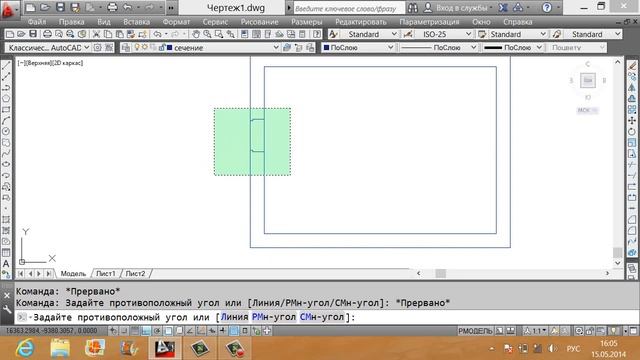Viewport: 640px width, 360px height.
Task: Select the Erase tool in Modify toolbar
Action: [x=632, y=65]
